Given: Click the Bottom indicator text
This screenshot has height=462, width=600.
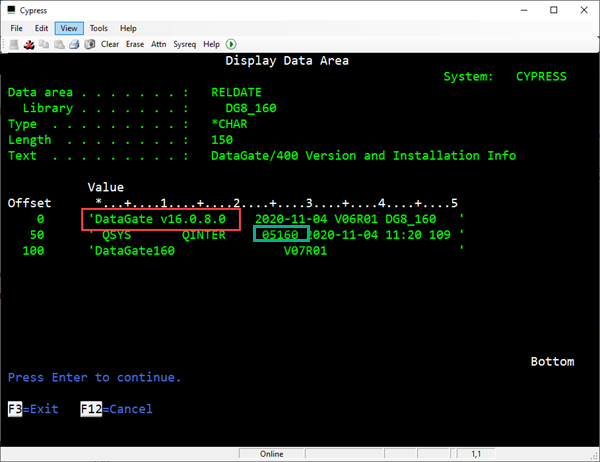Looking at the screenshot, I should pyautogui.click(x=553, y=362).
